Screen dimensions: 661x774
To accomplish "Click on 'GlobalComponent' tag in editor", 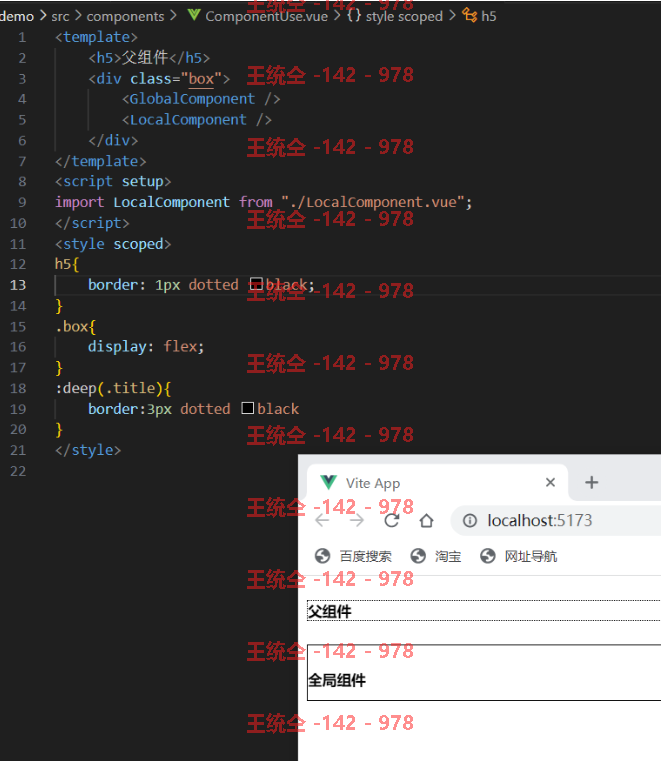I will click(x=192, y=99).
